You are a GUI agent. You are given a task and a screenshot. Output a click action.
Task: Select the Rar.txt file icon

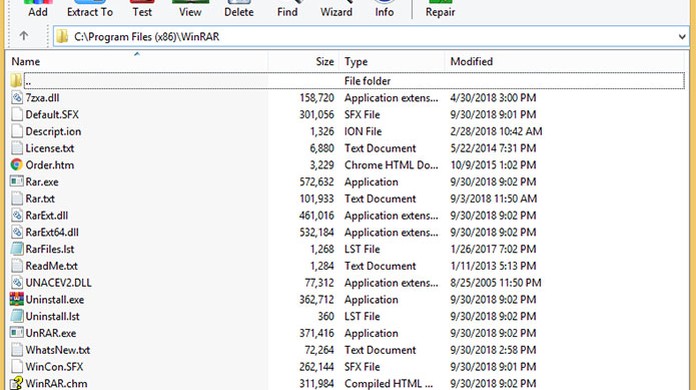coord(17,198)
